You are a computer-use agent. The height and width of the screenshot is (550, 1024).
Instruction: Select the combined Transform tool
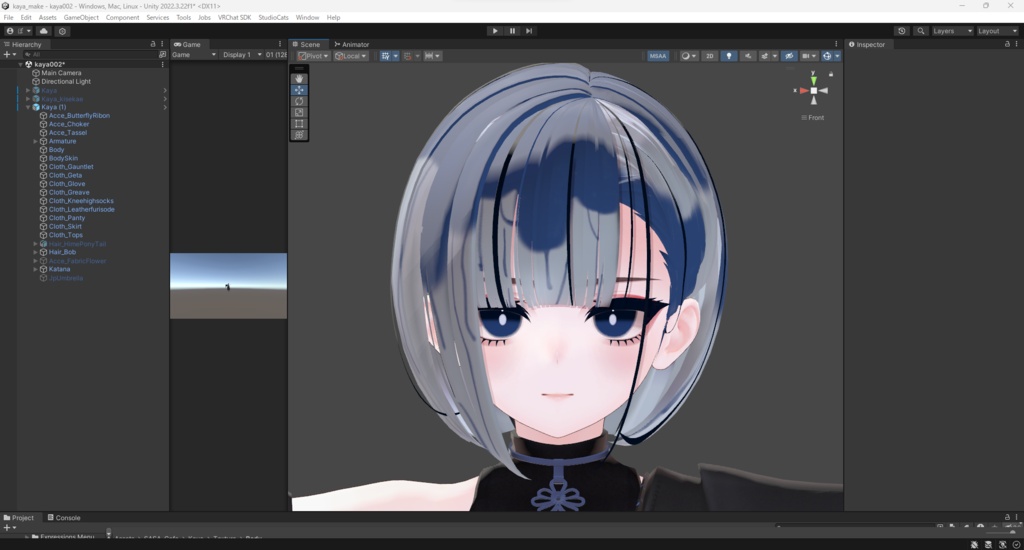tap(299, 135)
